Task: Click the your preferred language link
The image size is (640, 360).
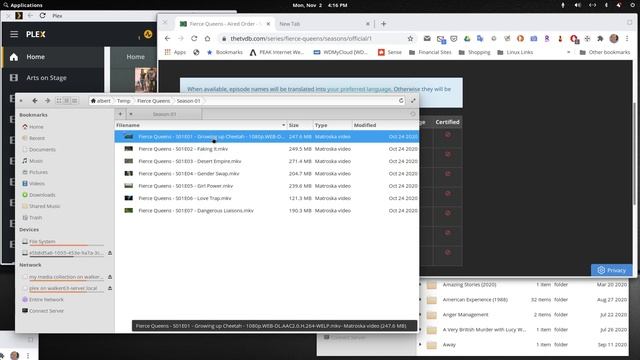Action: click(x=359, y=89)
